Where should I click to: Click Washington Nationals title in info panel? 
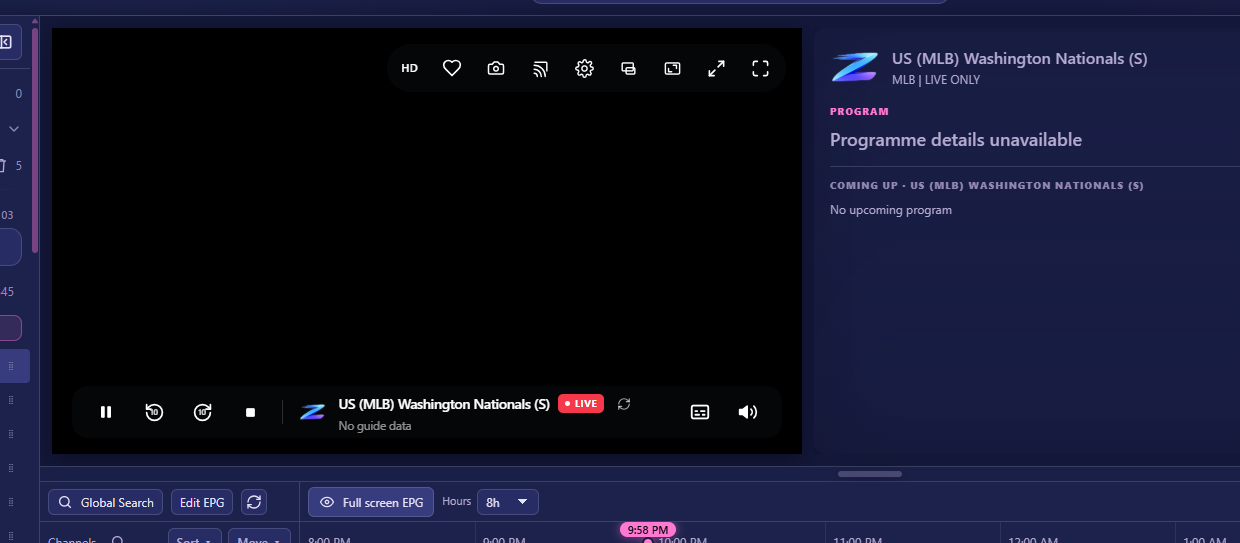pos(1020,59)
